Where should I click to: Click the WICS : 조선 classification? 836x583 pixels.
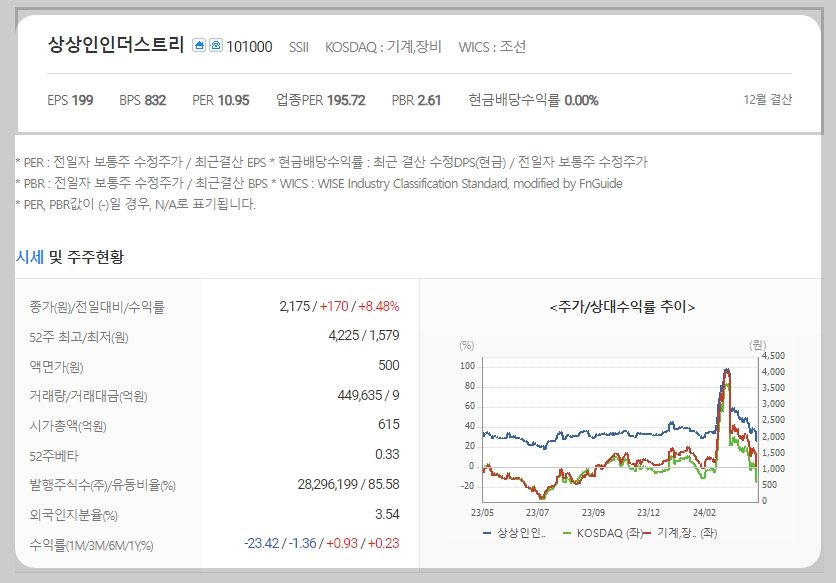pos(492,47)
